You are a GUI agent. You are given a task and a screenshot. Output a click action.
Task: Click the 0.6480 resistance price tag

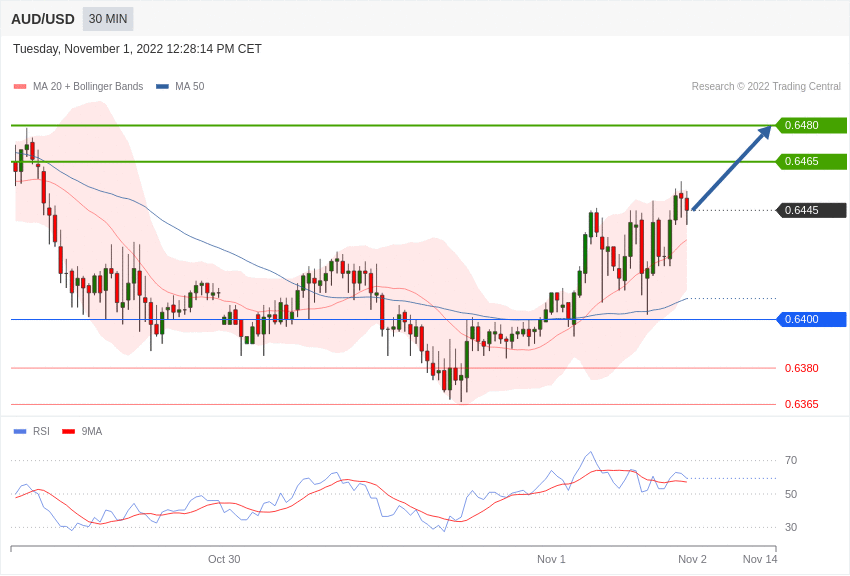point(812,126)
